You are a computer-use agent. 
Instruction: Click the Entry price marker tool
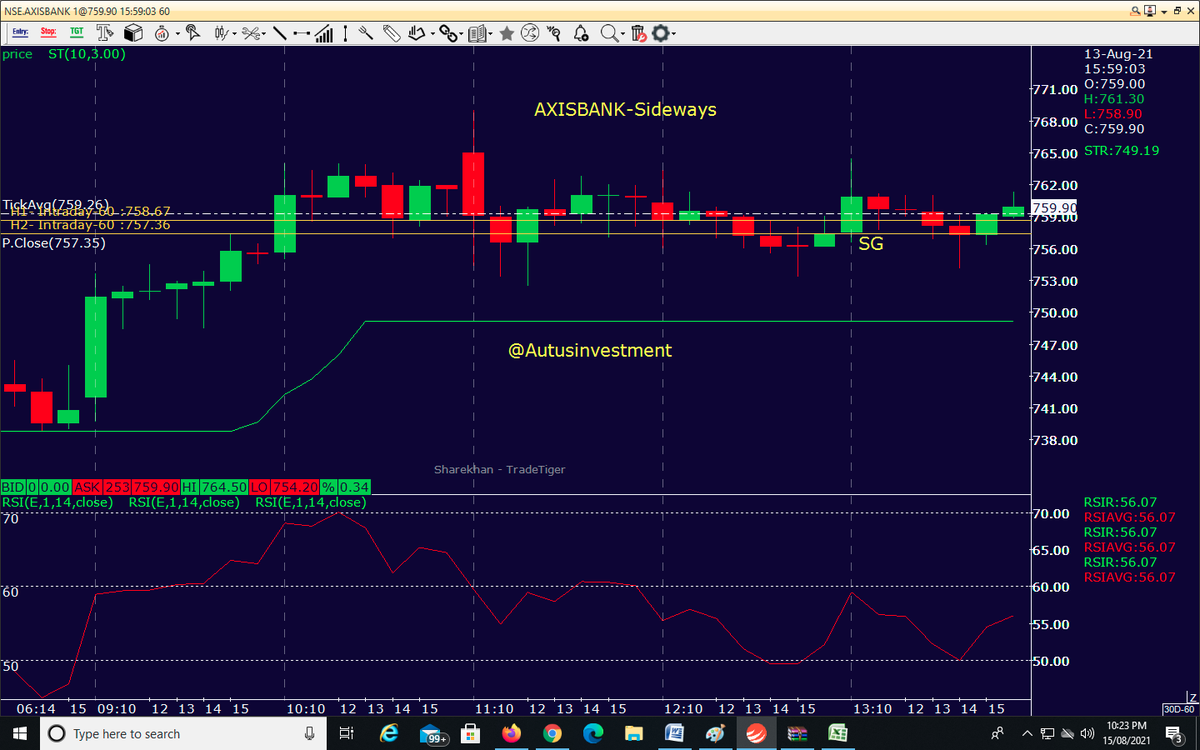(19, 33)
